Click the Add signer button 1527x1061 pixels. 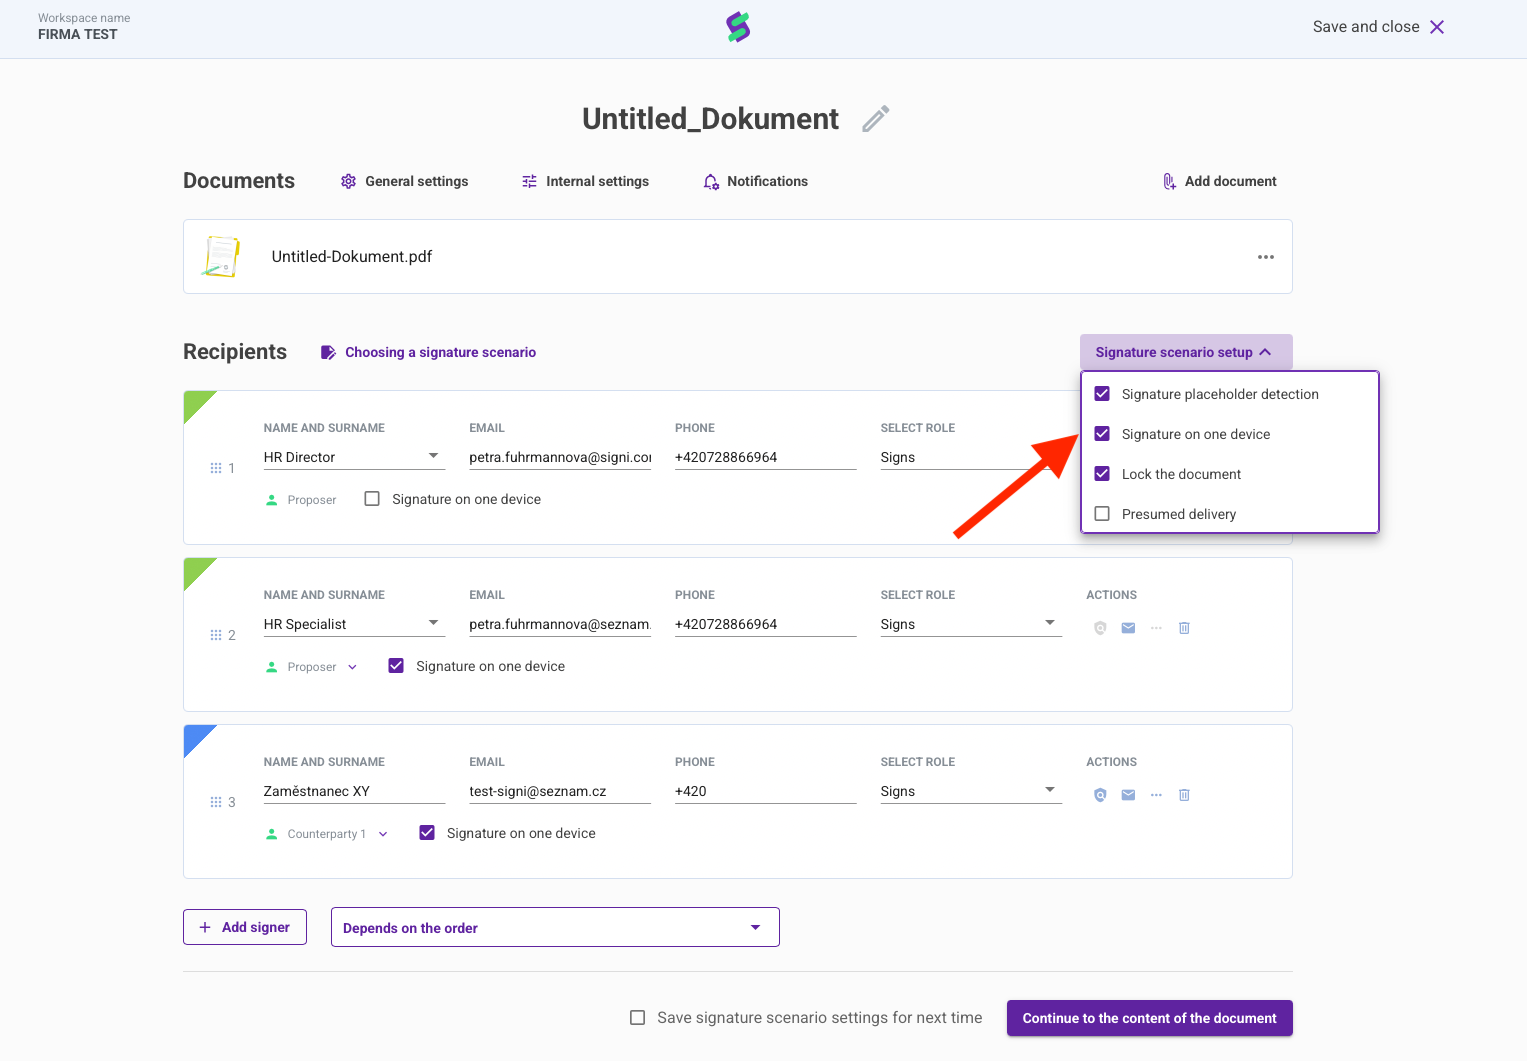tap(245, 927)
